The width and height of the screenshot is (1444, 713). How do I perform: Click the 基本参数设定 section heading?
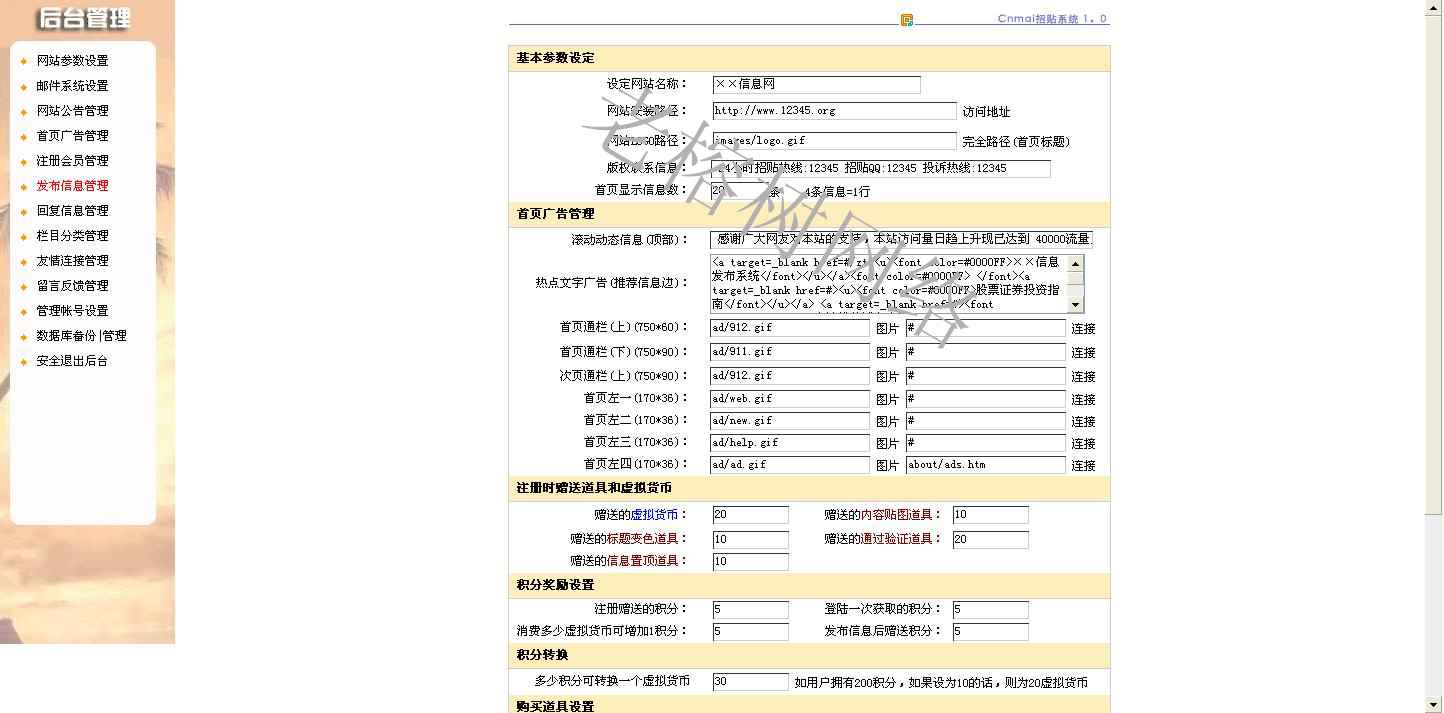(555, 58)
